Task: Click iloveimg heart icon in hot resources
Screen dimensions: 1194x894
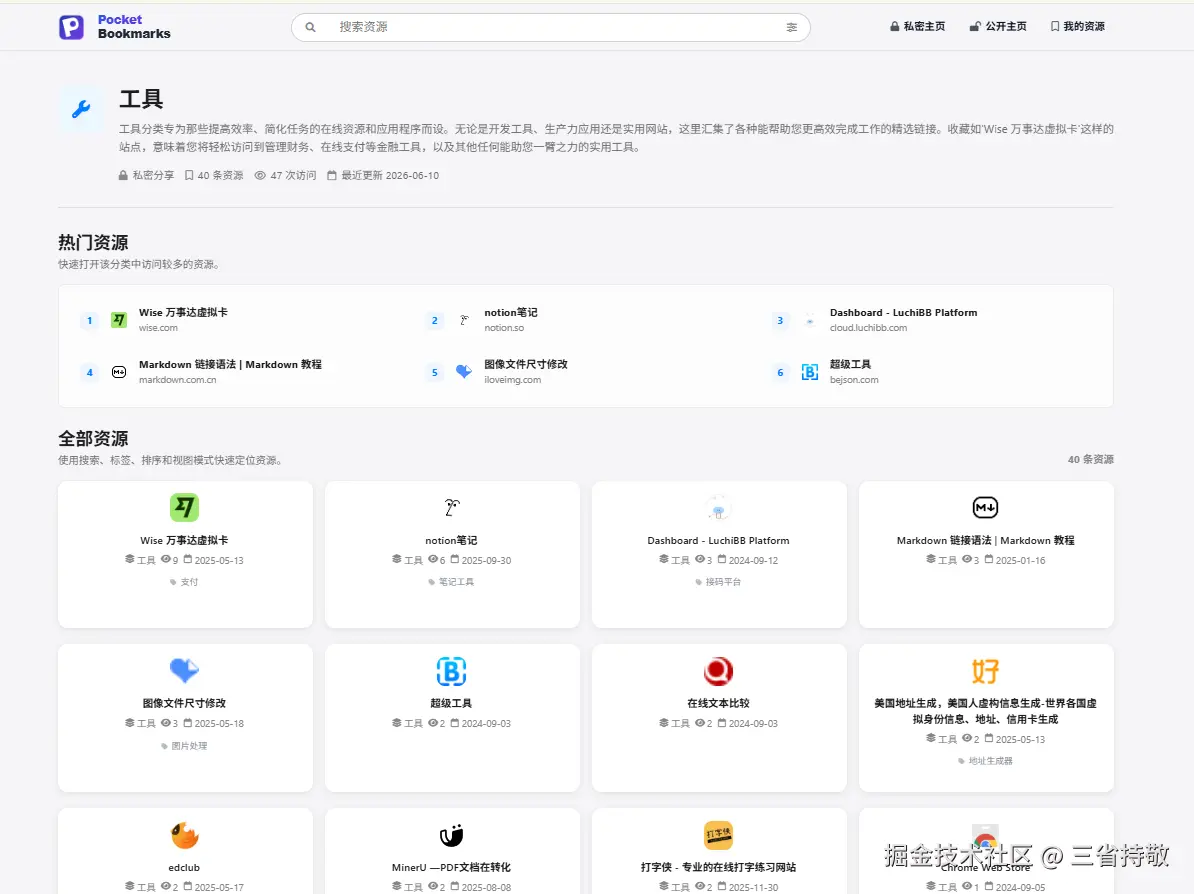Action: [x=464, y=372]
